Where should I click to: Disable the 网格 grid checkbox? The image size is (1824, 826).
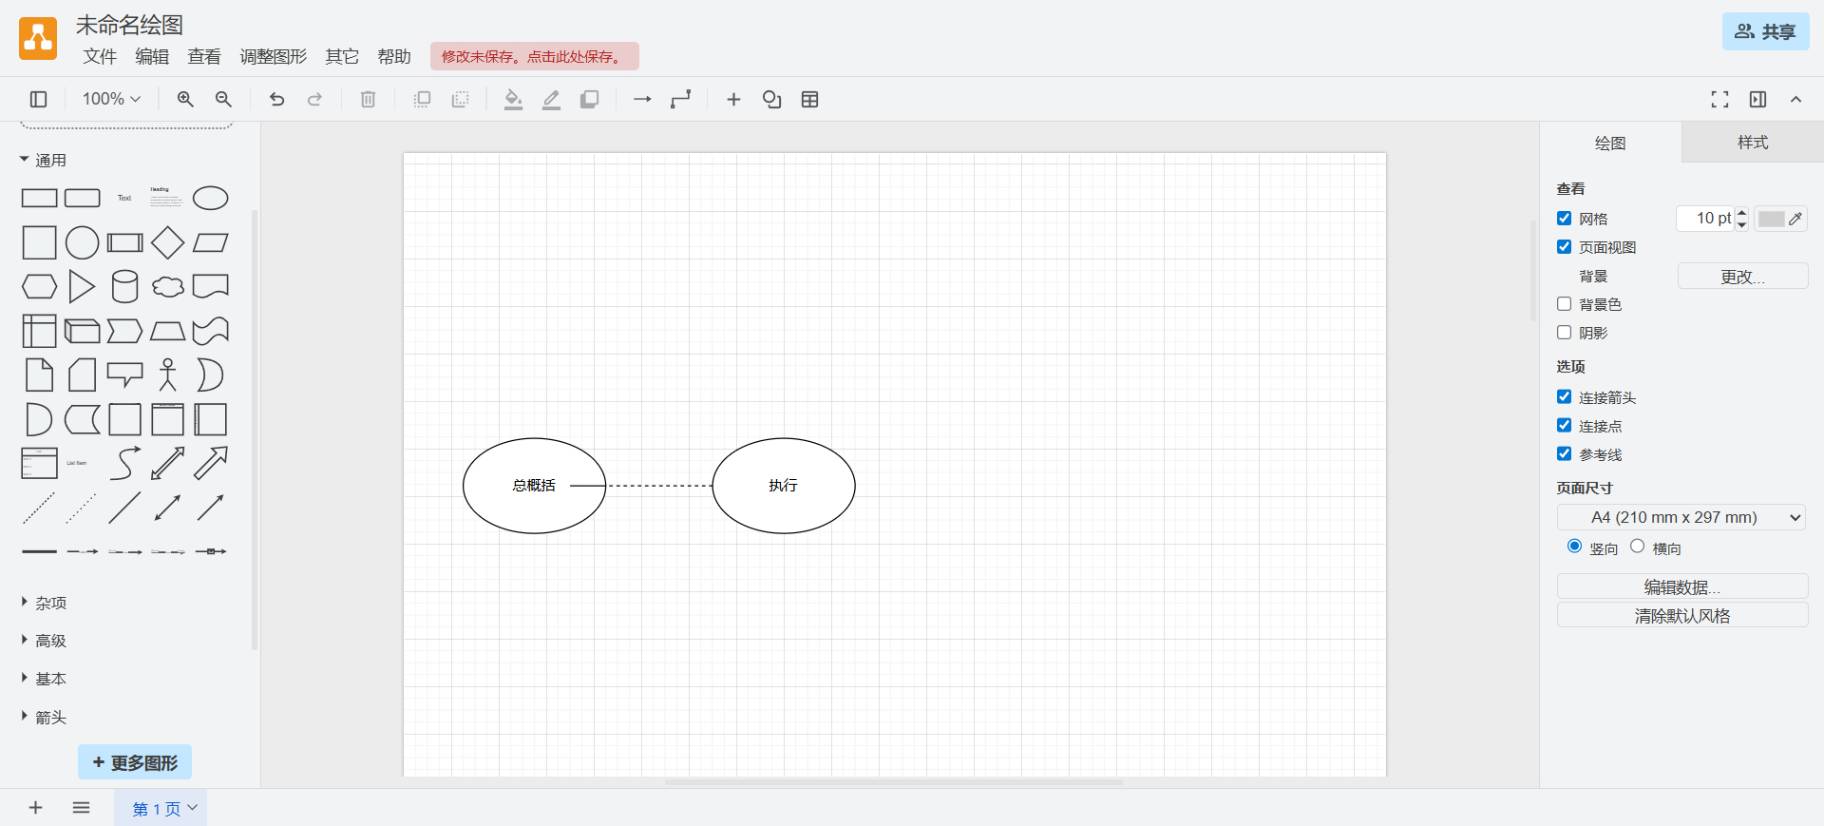click(x=1564, y=218)
